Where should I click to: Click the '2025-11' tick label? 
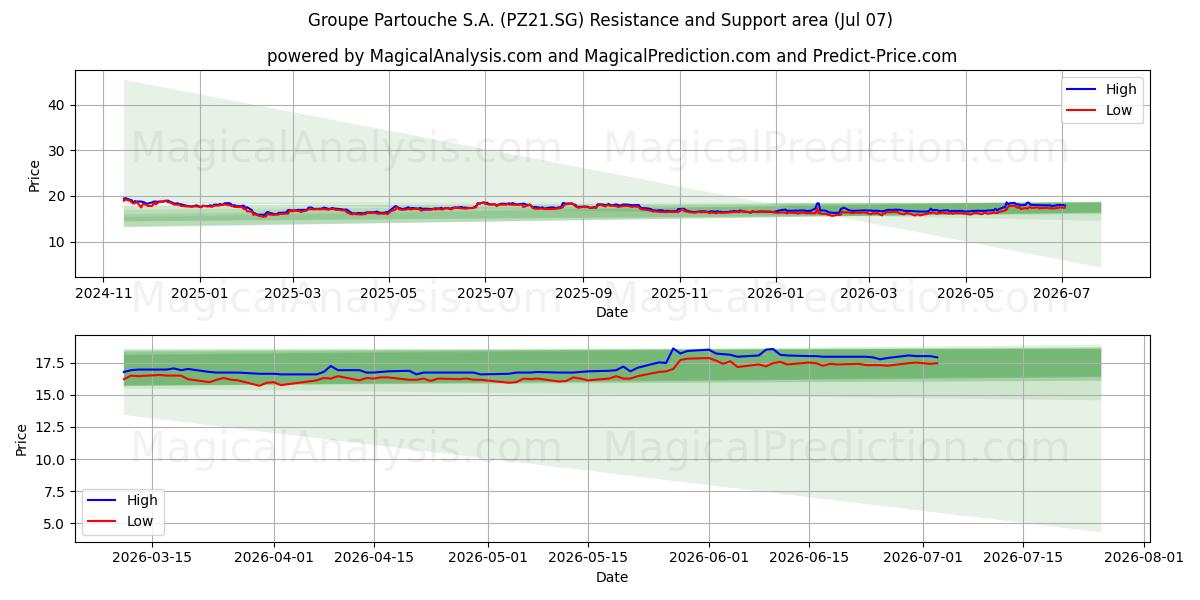tap(680, 293)
